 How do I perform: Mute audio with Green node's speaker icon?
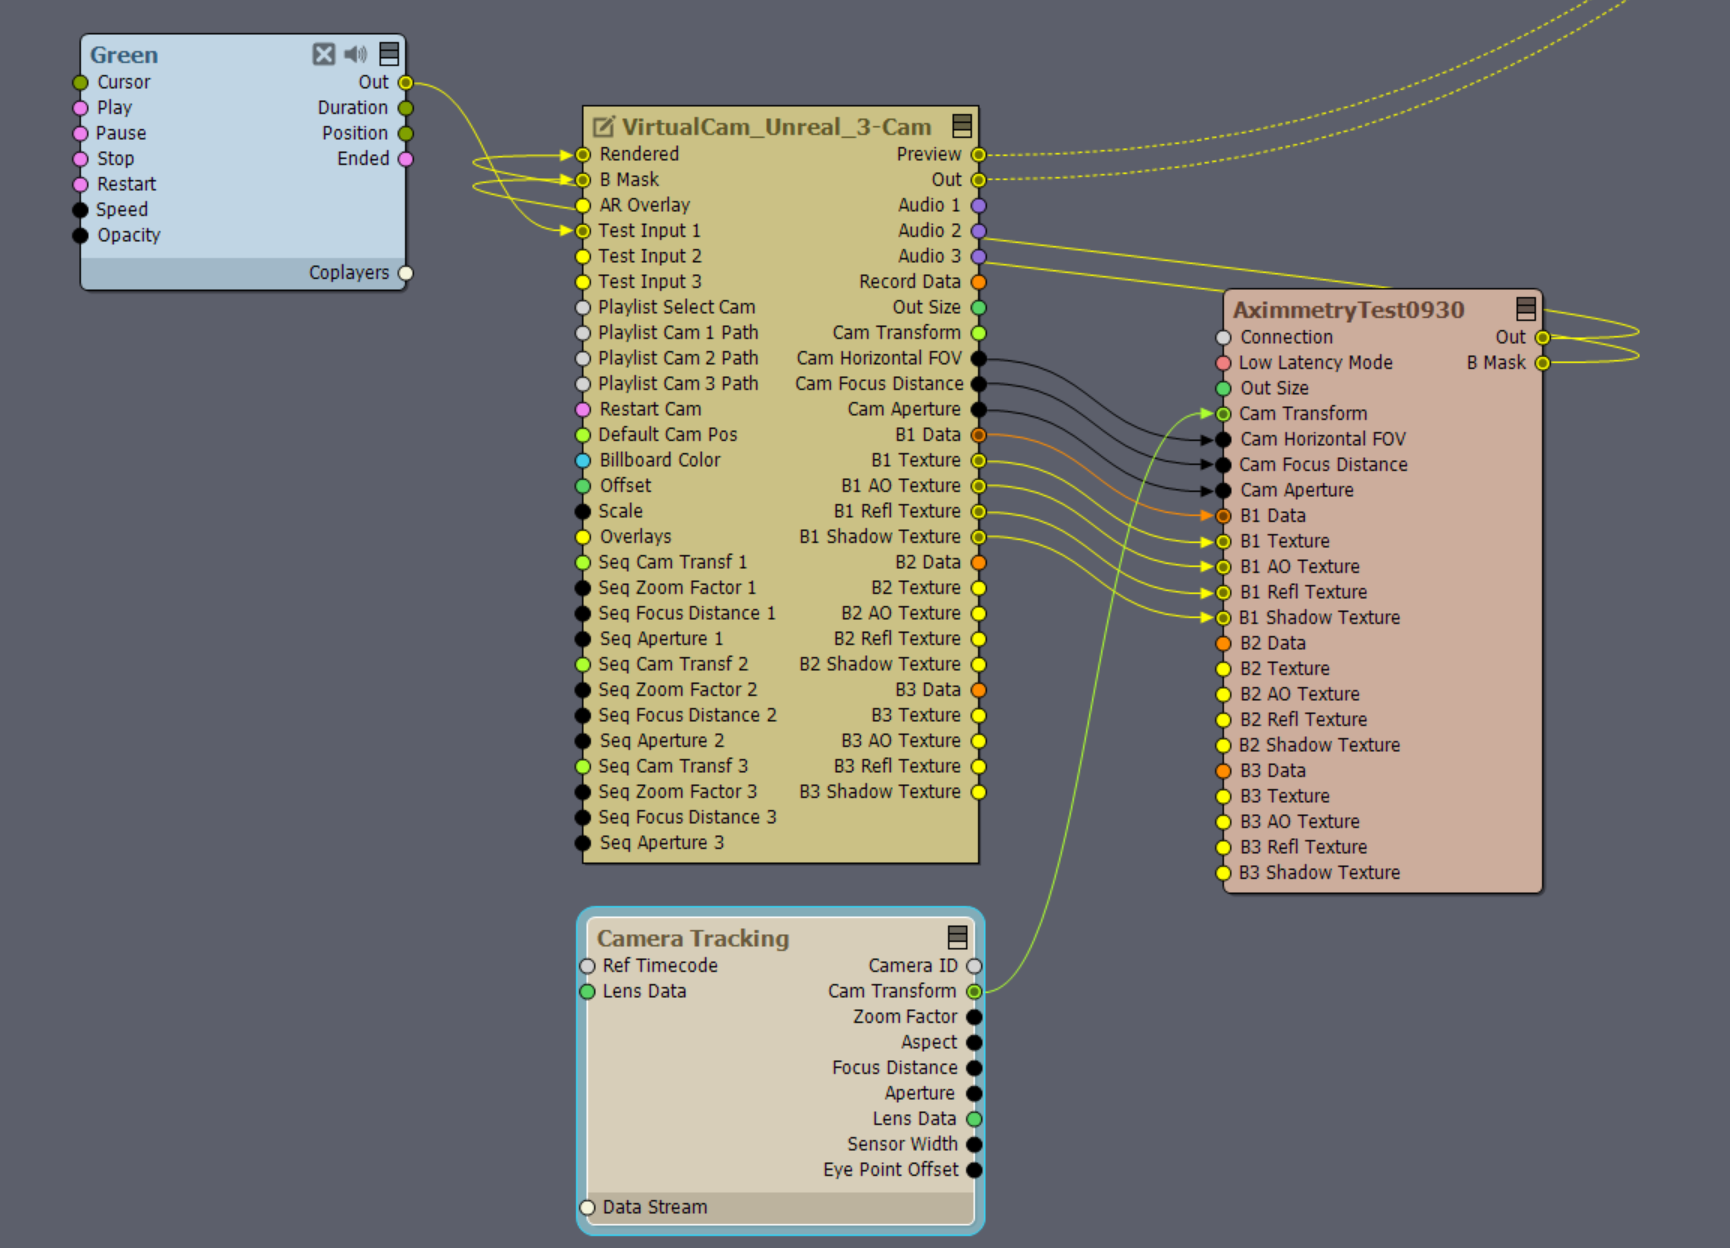[356, 54]
